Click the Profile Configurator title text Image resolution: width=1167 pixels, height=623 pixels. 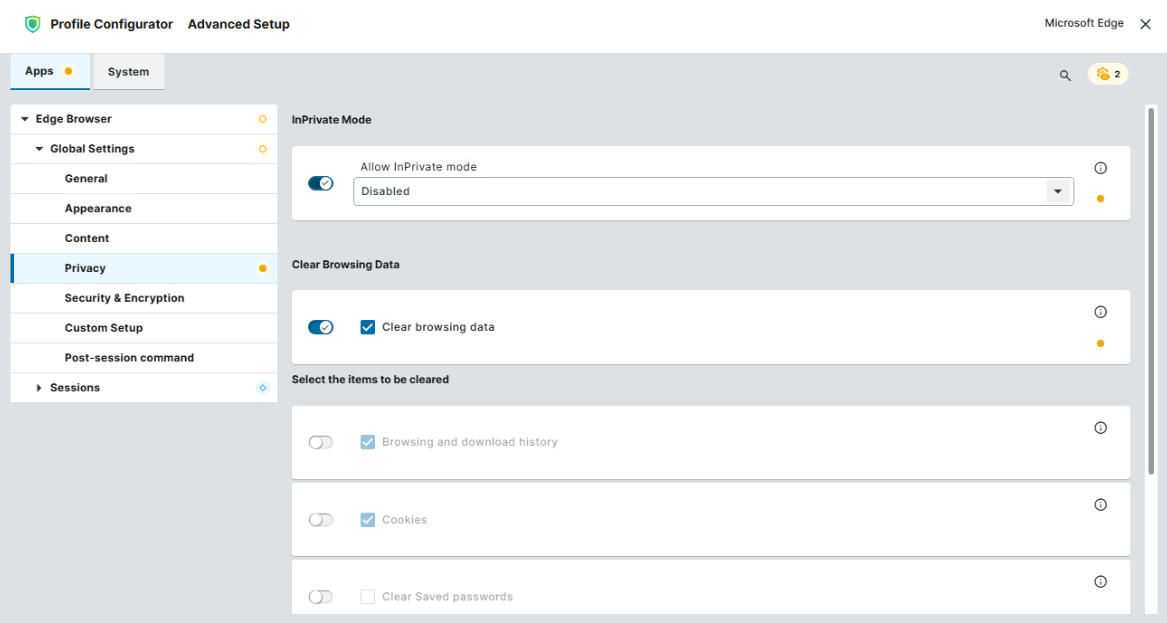coord(112,25)
